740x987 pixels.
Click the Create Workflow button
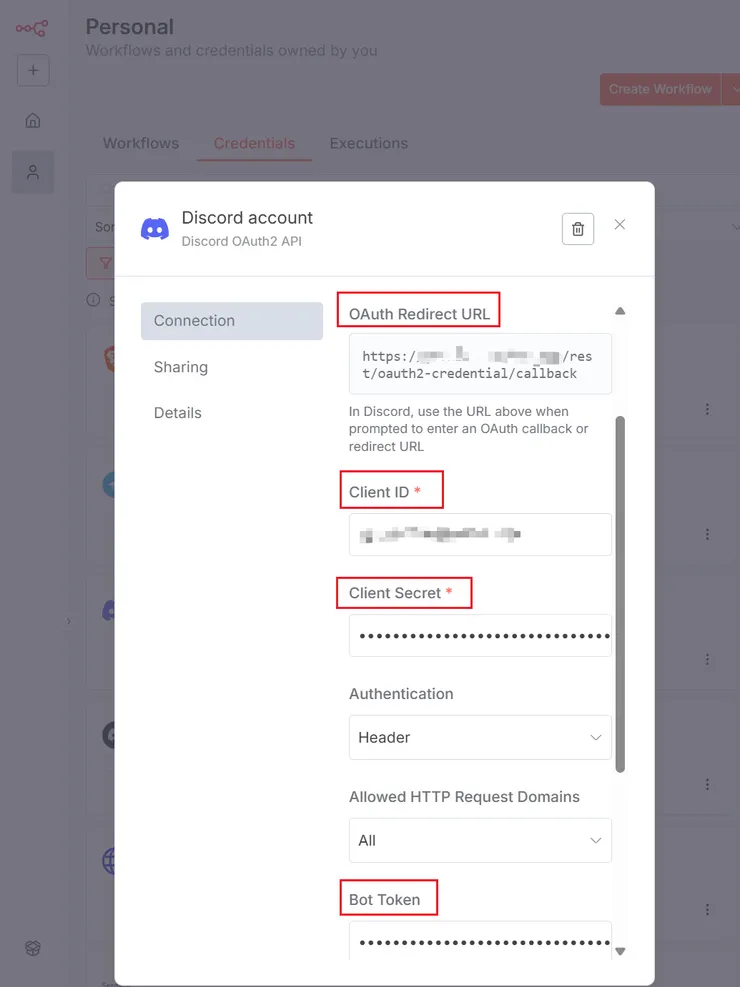[x=660, y=89]
